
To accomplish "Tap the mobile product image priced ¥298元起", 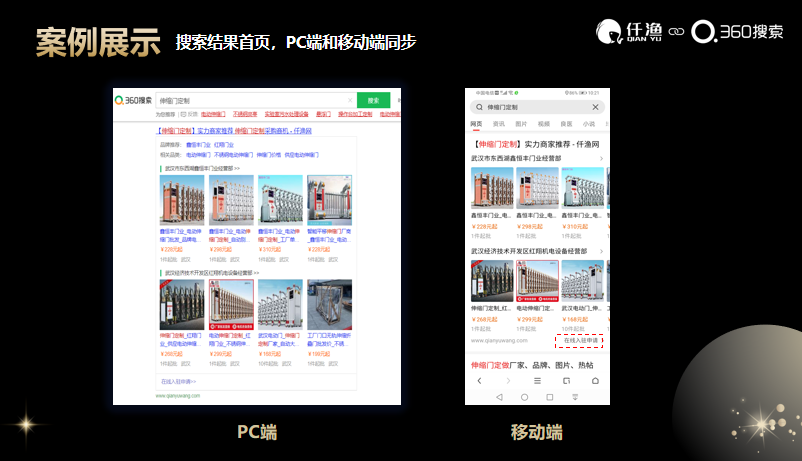I will click(538, 188).
